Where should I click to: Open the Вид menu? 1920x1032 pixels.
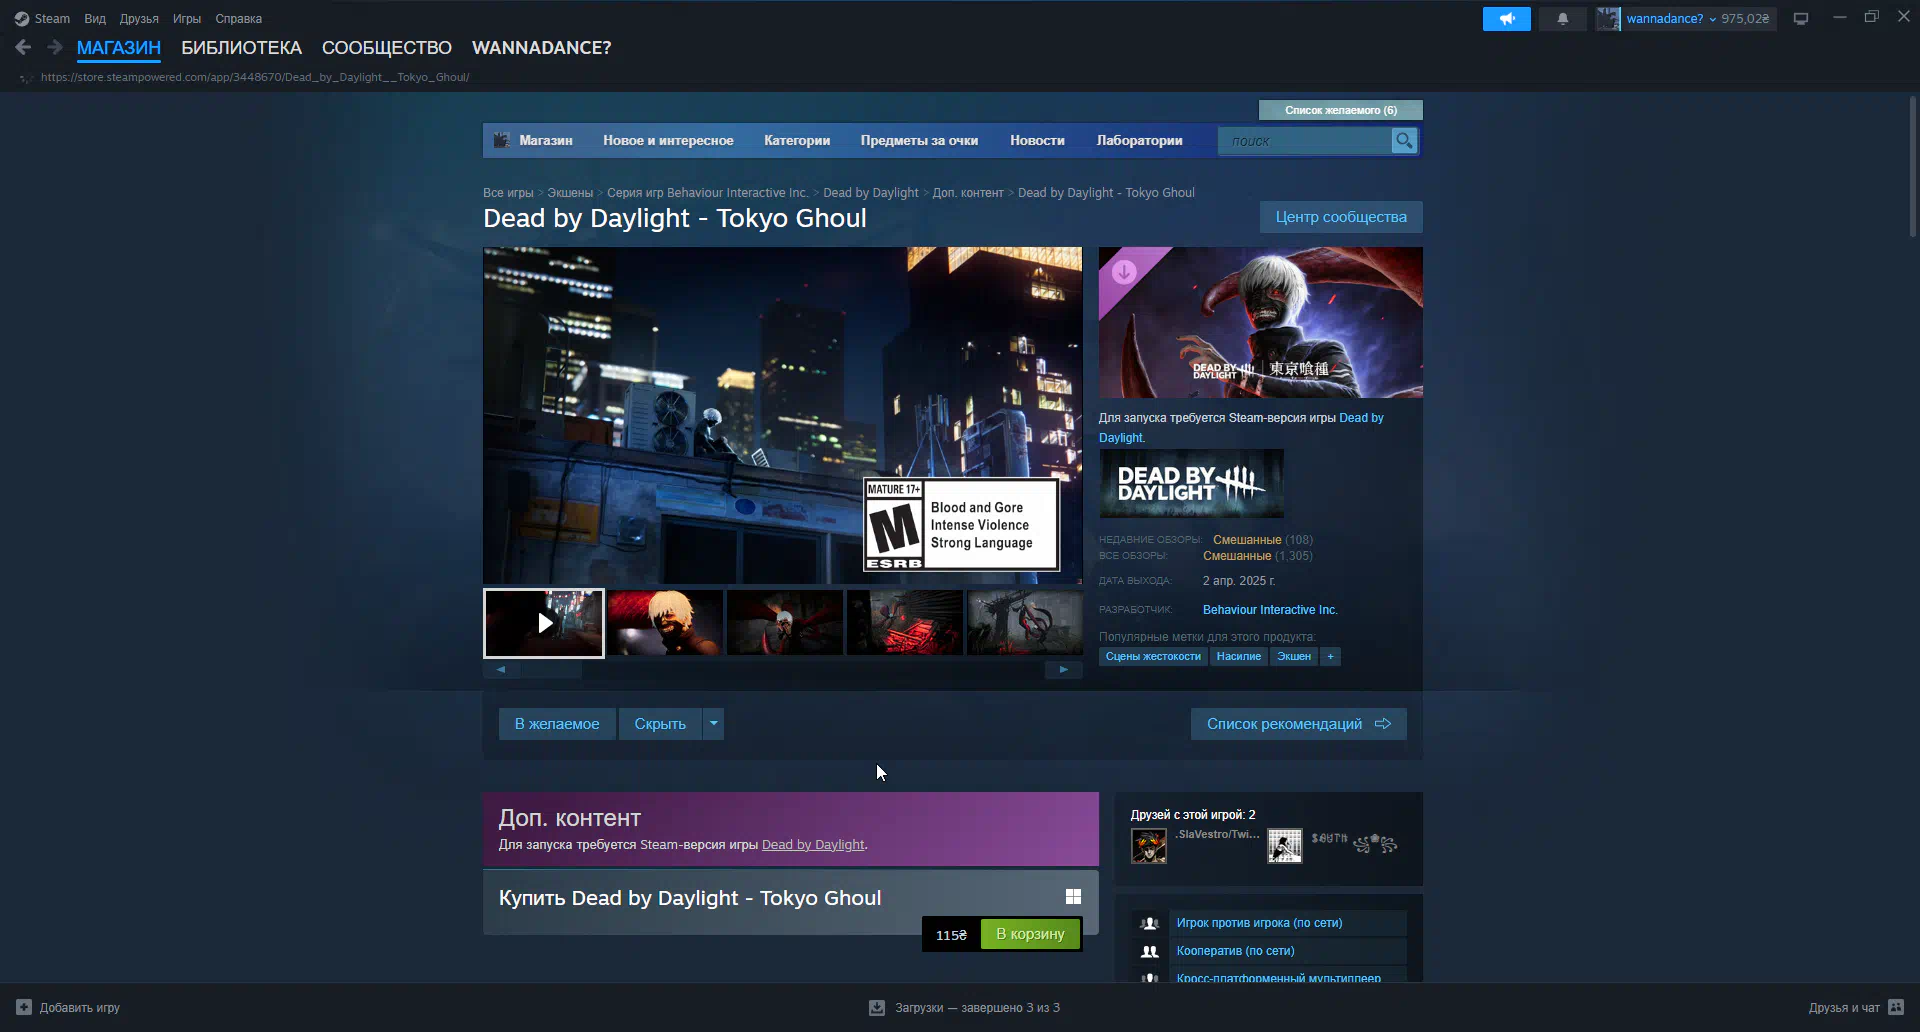coord(95,19)
